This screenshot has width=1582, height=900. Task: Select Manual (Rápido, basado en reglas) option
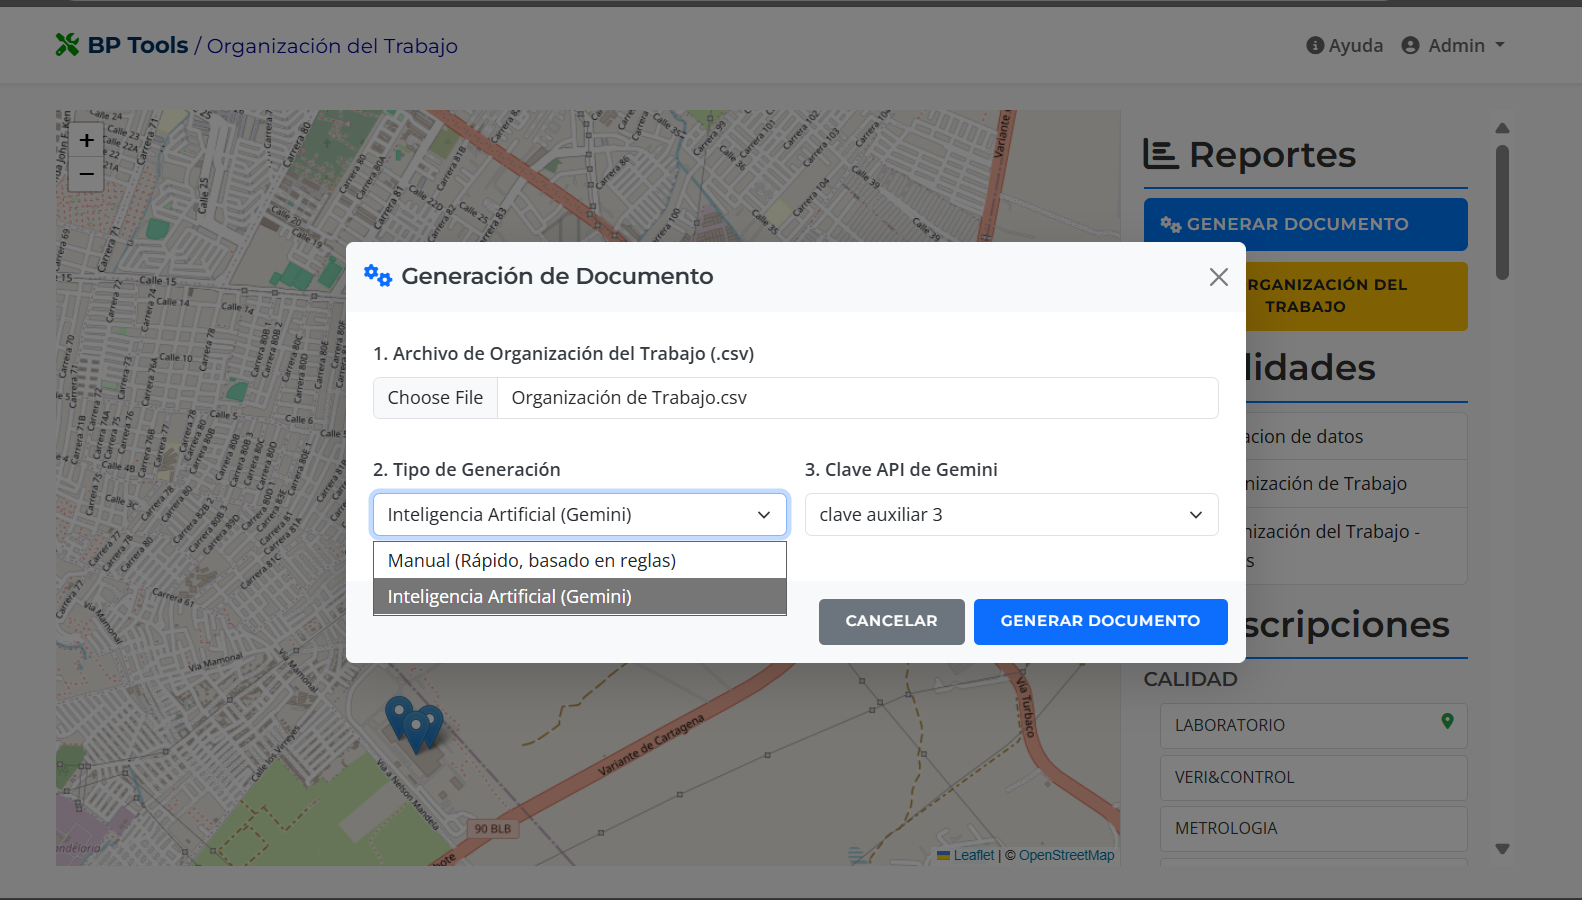(x=580, y=561)
